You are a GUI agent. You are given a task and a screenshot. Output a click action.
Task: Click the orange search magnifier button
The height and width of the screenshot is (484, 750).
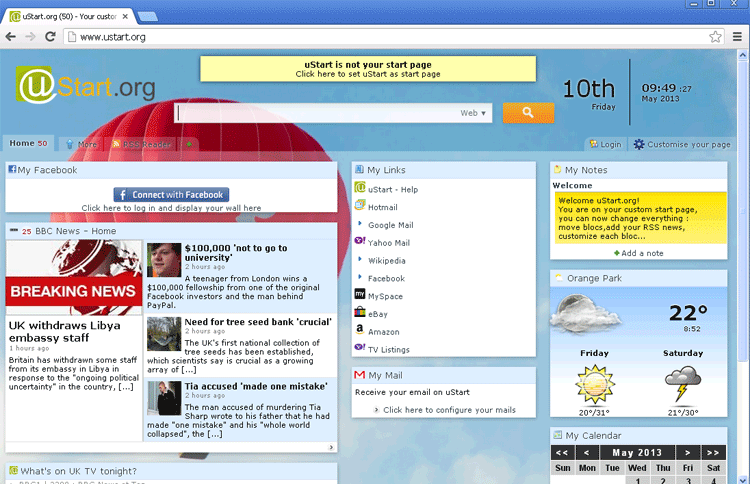click(528, 113)
